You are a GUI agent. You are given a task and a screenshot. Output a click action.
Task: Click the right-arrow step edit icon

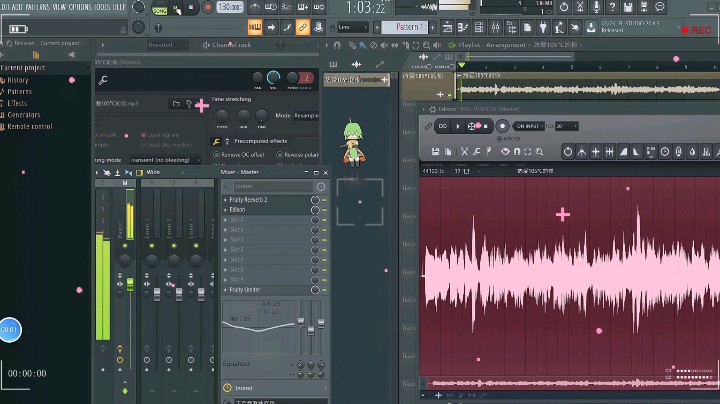[271, 28]
